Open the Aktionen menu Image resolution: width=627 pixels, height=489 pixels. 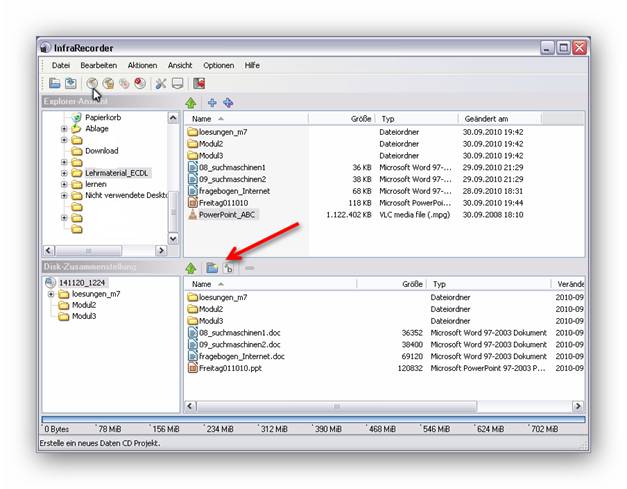point(142,65)
